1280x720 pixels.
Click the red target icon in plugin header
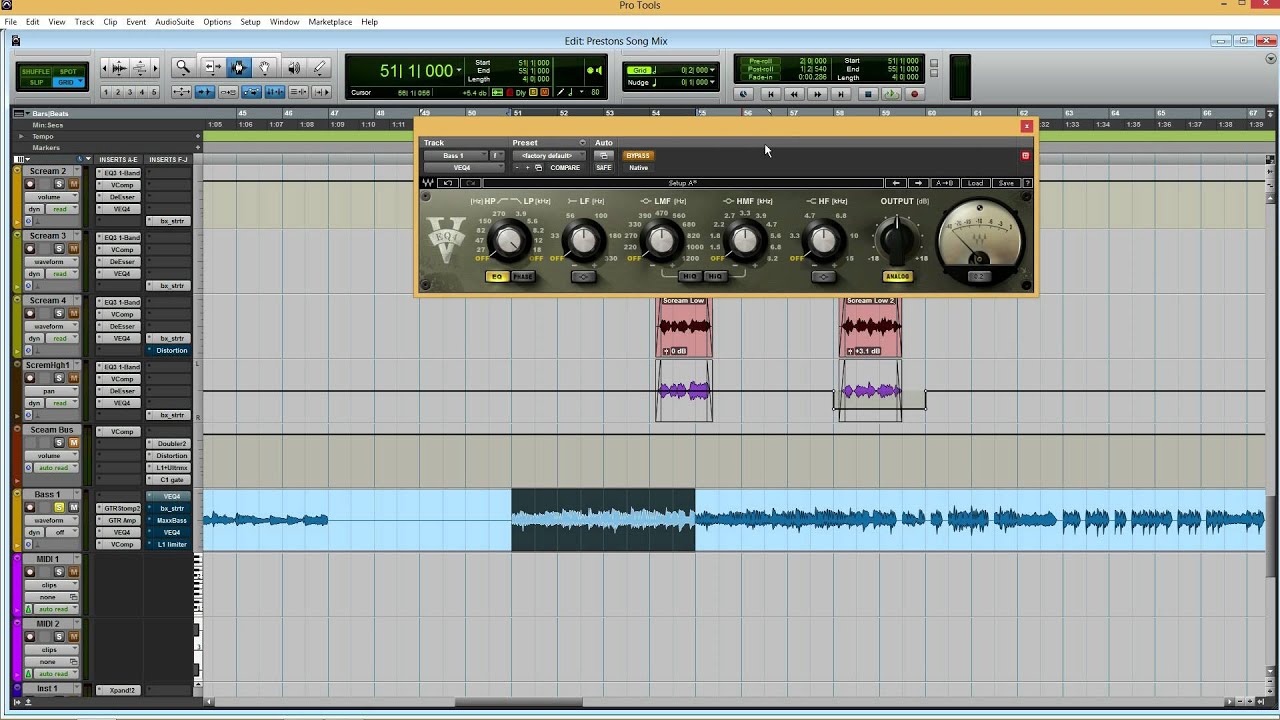[x=1025, y=155]
